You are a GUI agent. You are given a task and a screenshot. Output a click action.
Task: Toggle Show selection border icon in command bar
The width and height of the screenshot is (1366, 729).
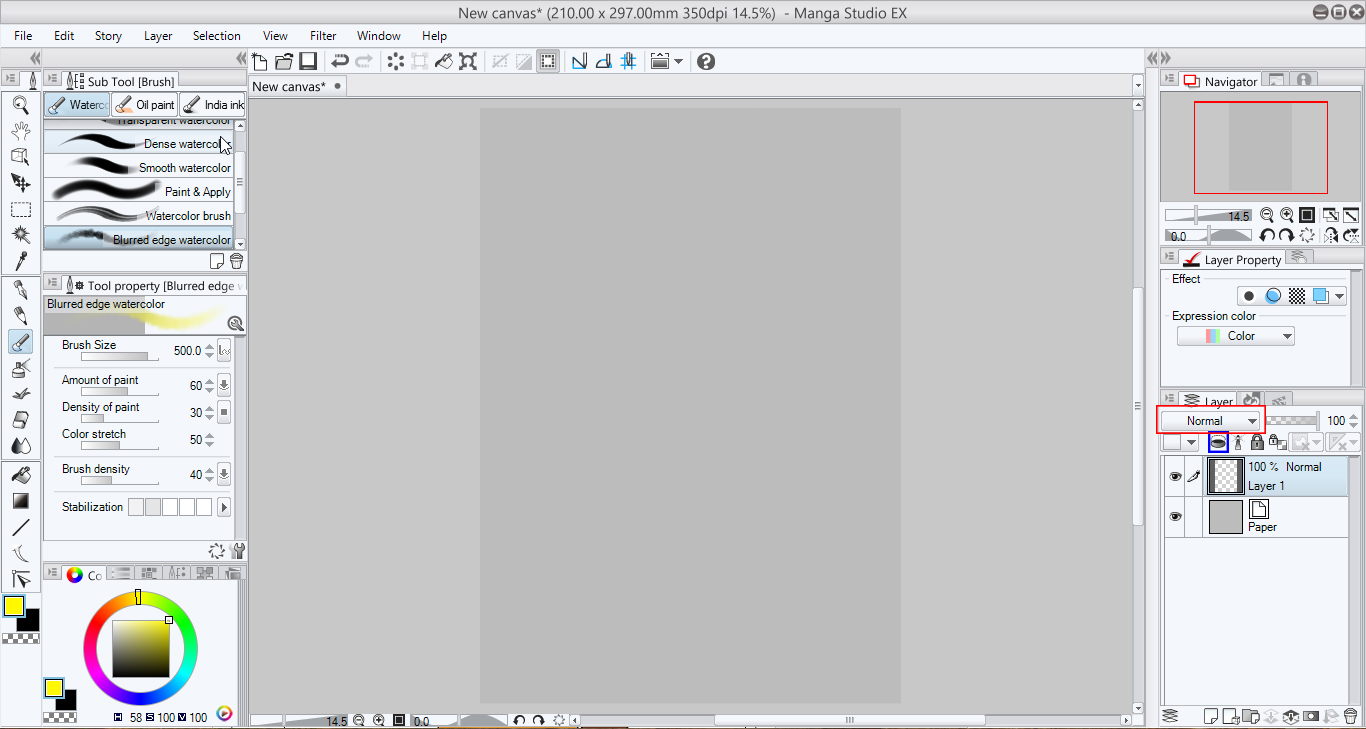click(x=548, y=61)
